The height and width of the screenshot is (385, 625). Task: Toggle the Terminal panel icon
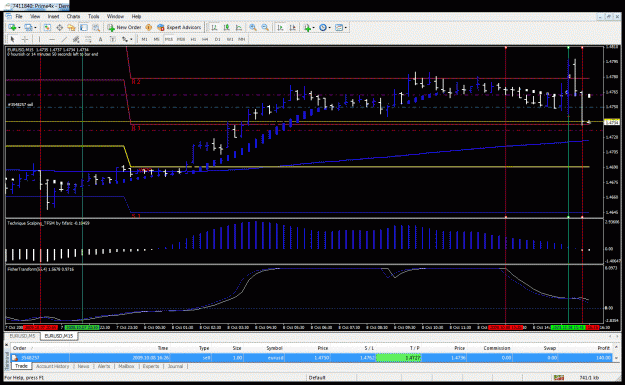click(84, 28)
